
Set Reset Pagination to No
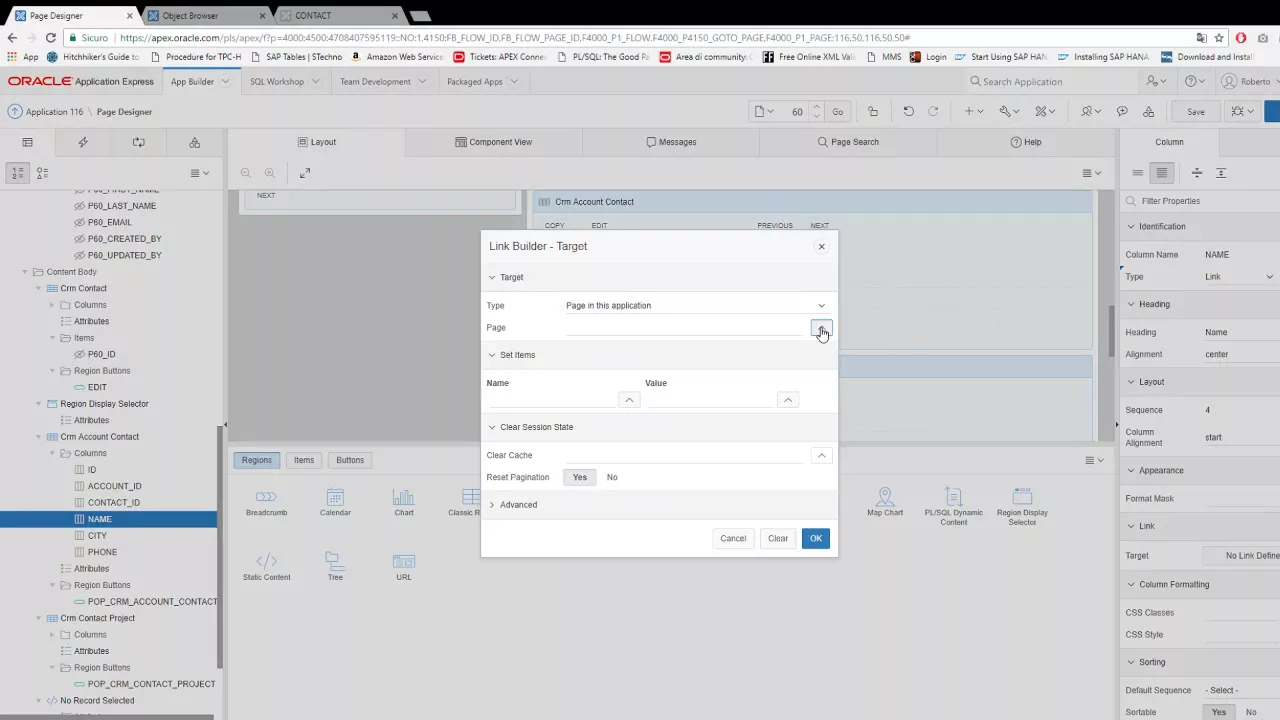pos(612,477)
